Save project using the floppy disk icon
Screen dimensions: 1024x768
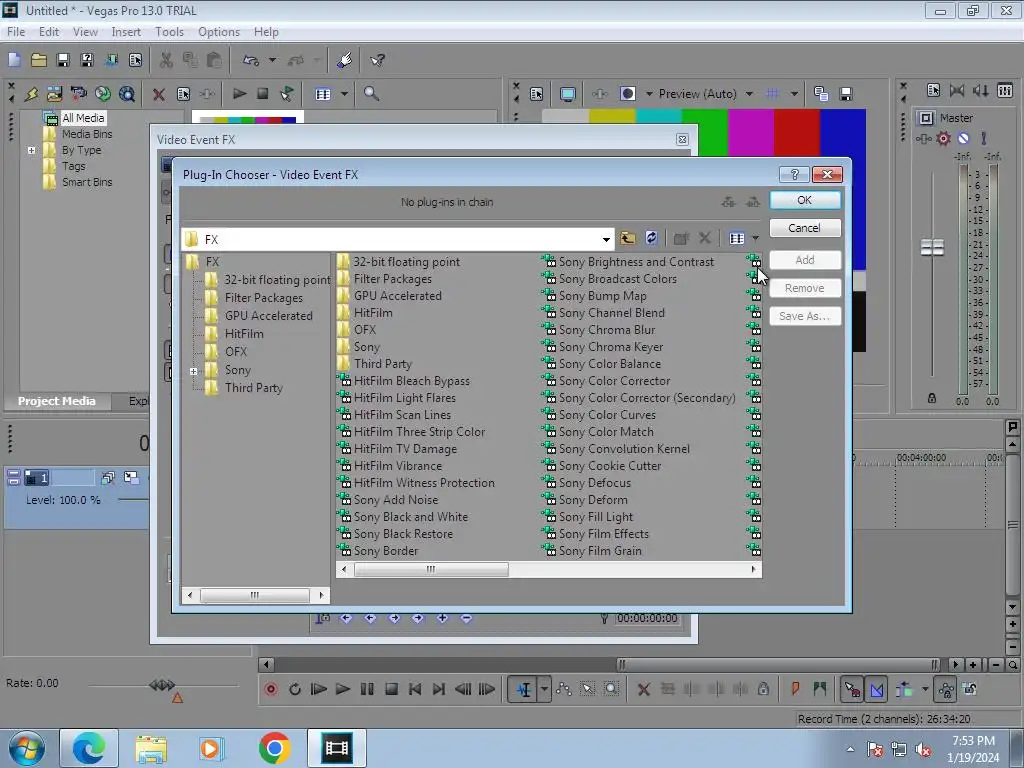(x=63, y=60)
